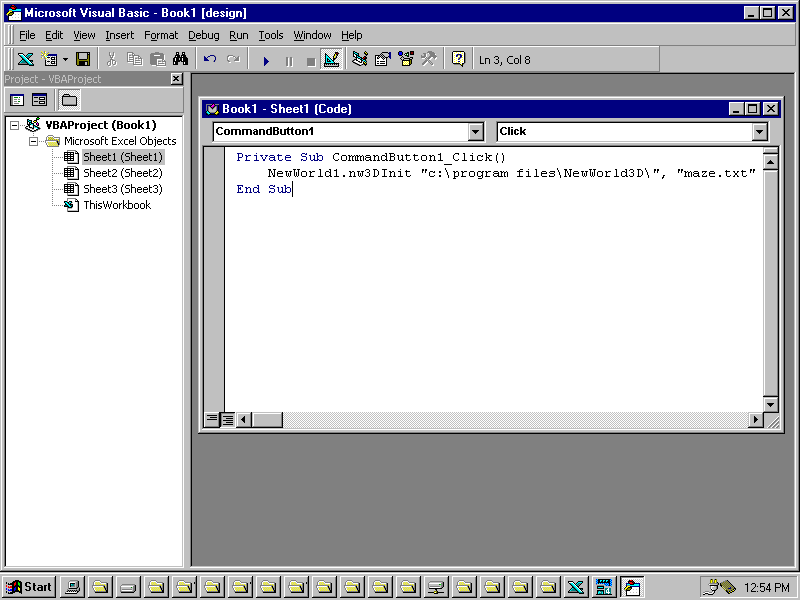Select Sheet2 (Sheet2) in project tree
Viewport: 800px width, 600px height.
click(x=123, y=173)
